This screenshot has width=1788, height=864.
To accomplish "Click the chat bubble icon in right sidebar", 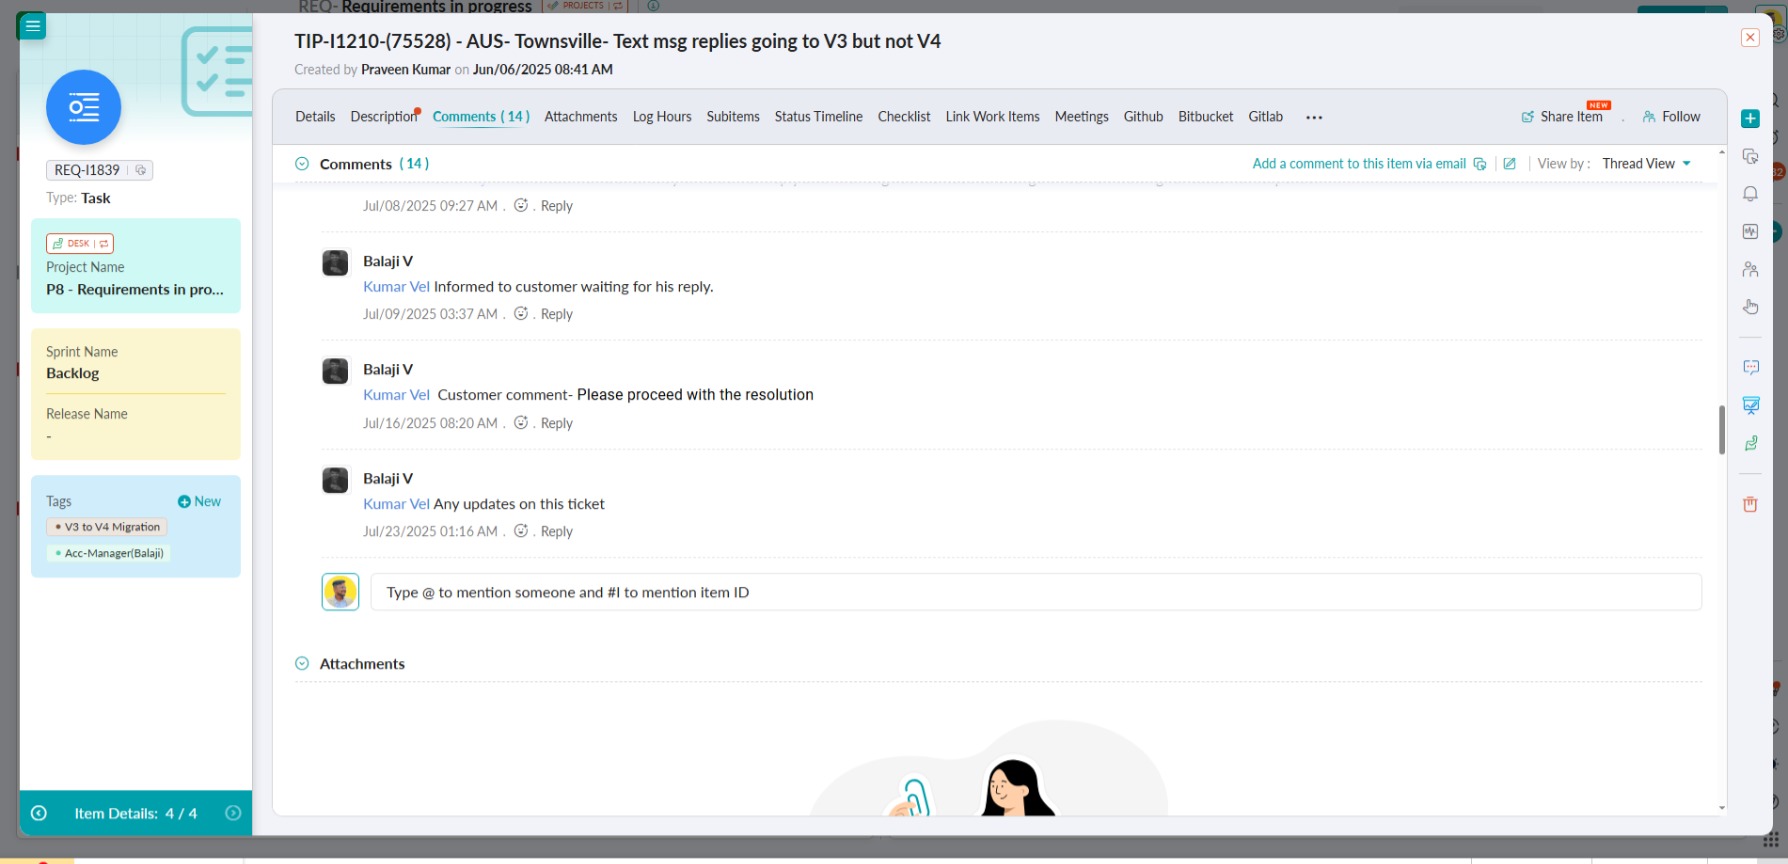I will 1750,367.
